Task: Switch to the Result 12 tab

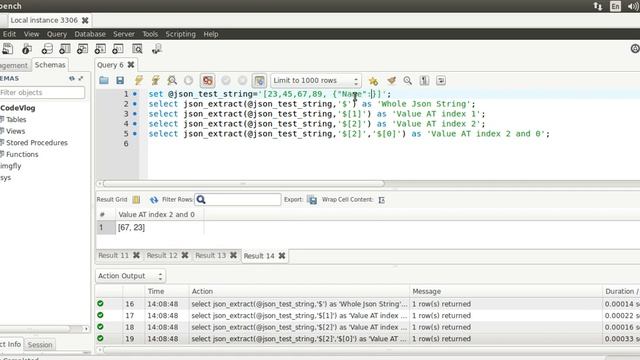Action: (162, 256)
